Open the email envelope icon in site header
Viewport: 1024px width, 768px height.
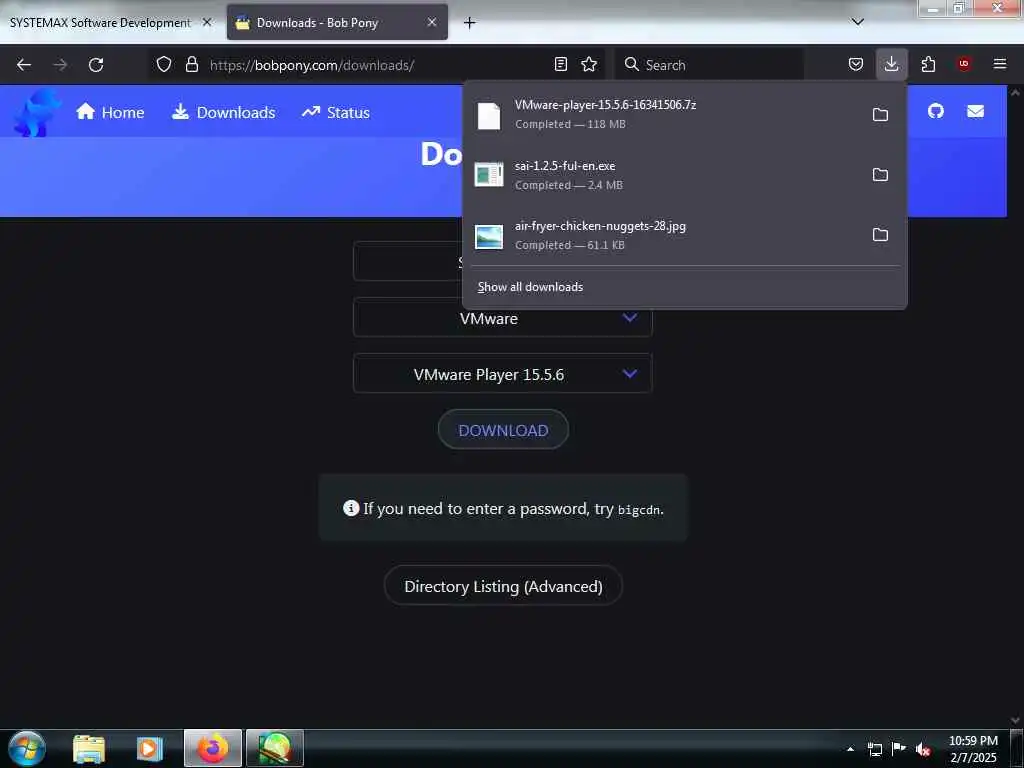[x=975, y=112]
